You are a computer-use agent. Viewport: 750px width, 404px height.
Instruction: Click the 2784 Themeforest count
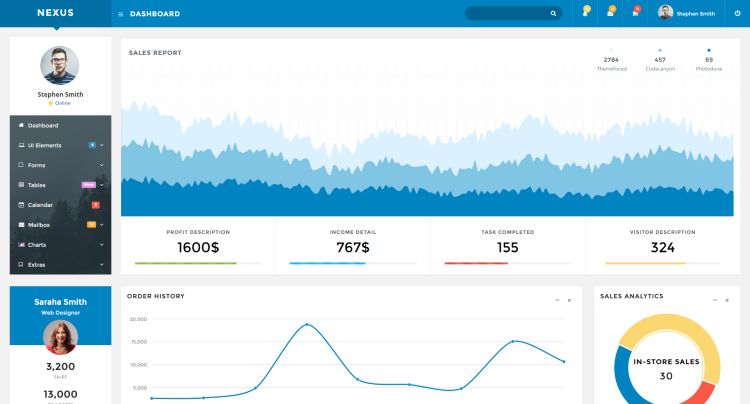(x=611, y=60)
